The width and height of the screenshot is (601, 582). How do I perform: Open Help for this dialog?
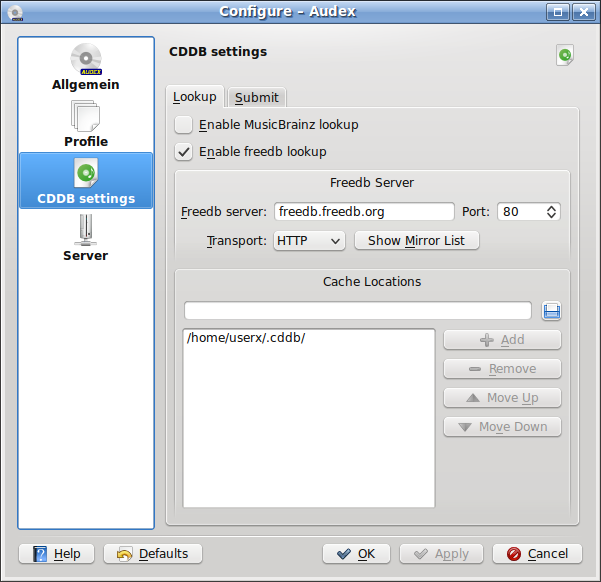click(x=56, y=554)
